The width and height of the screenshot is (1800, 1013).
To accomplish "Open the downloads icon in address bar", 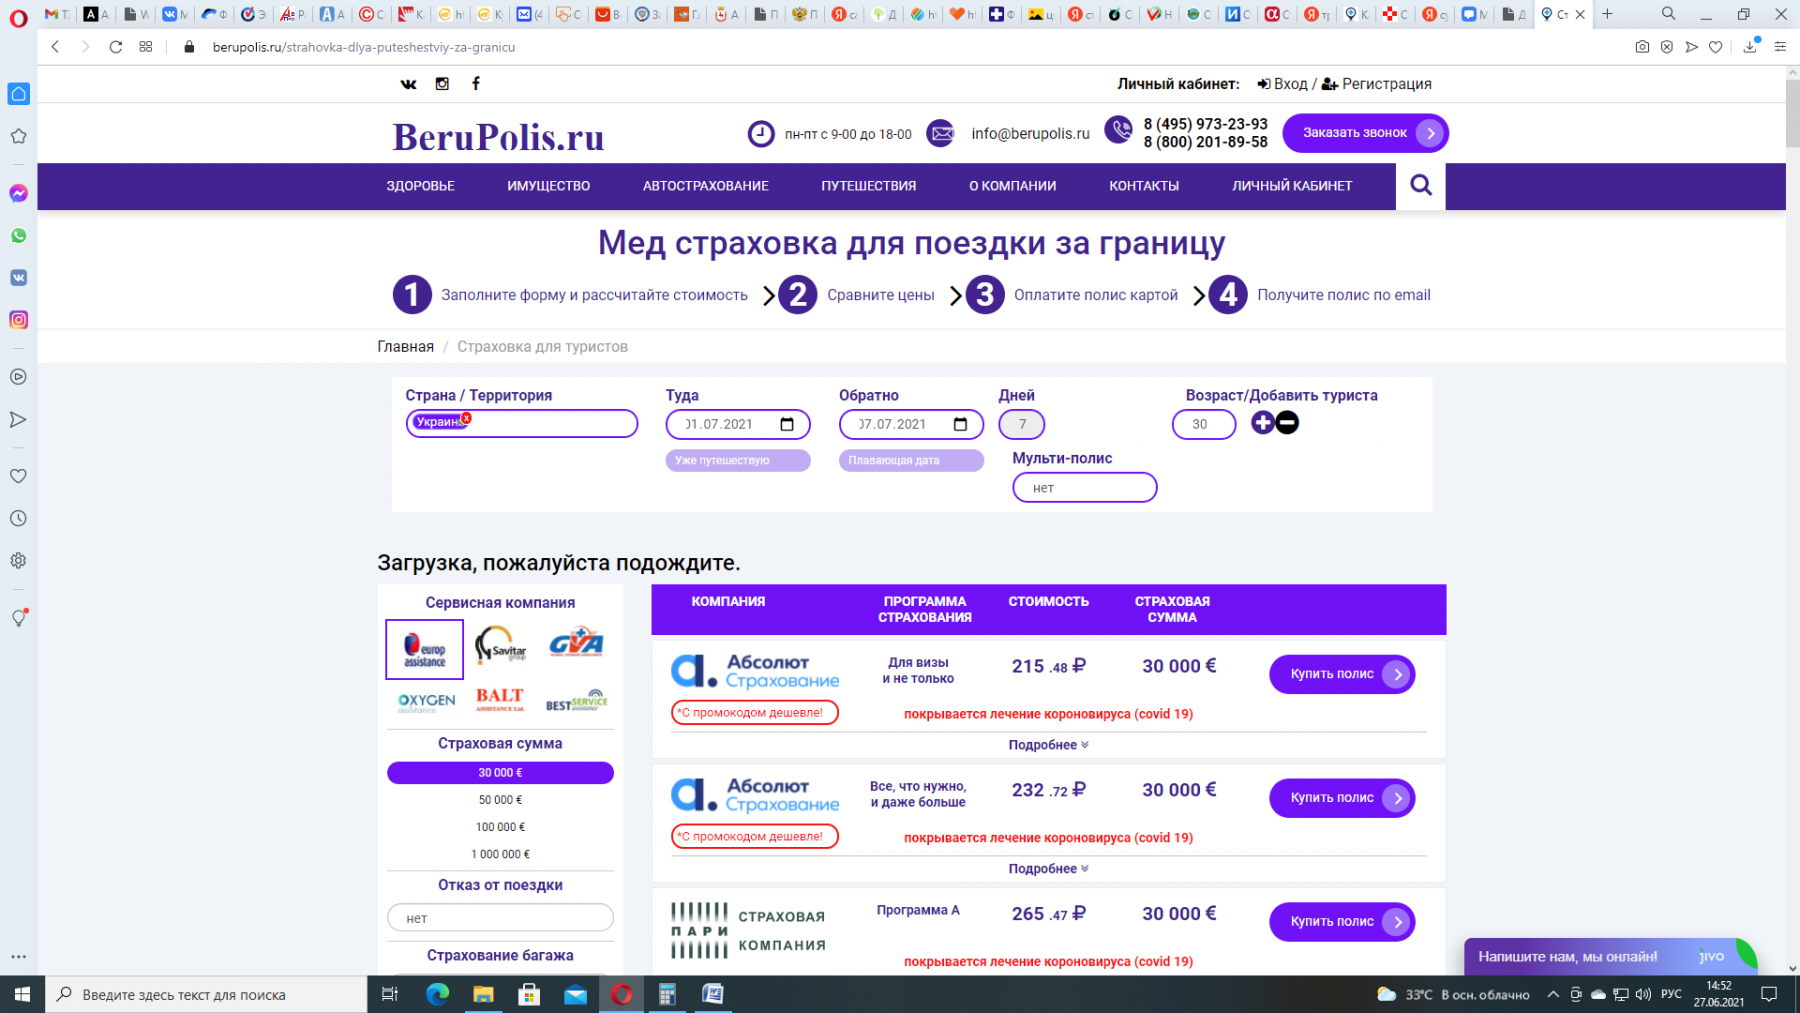I will pos(1750,47).
